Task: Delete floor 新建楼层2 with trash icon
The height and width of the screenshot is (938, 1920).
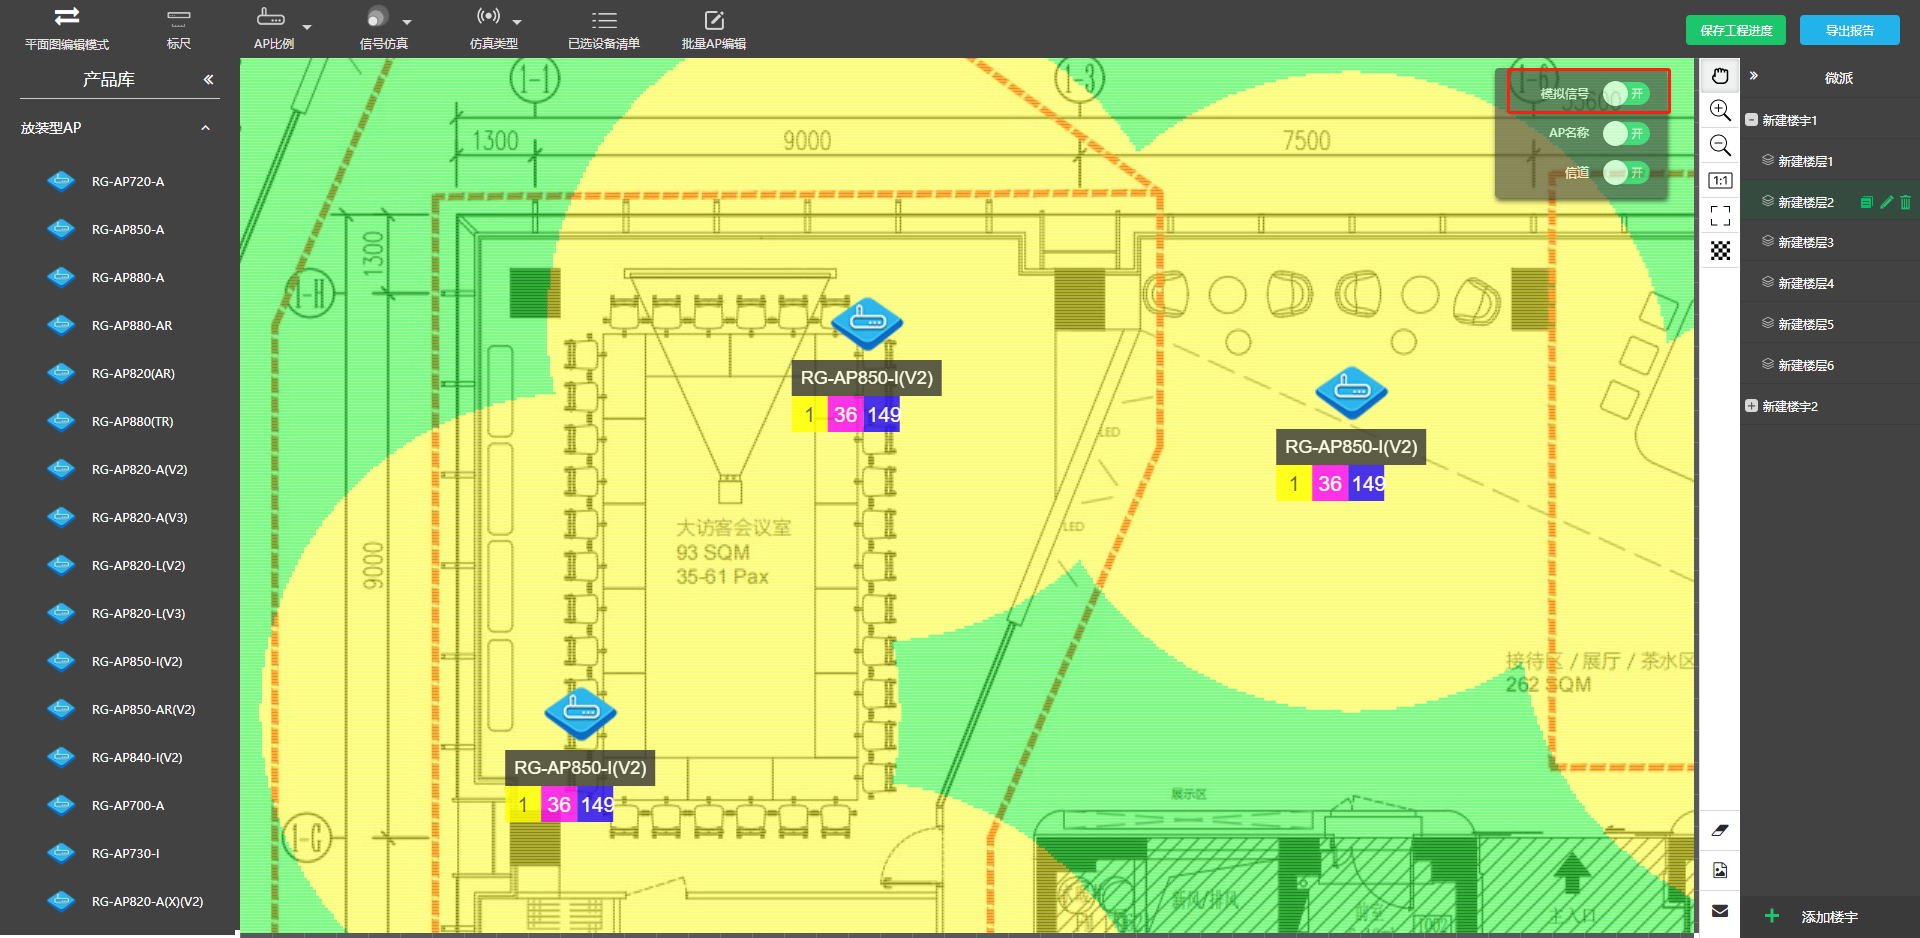Action: [1905, 202]
